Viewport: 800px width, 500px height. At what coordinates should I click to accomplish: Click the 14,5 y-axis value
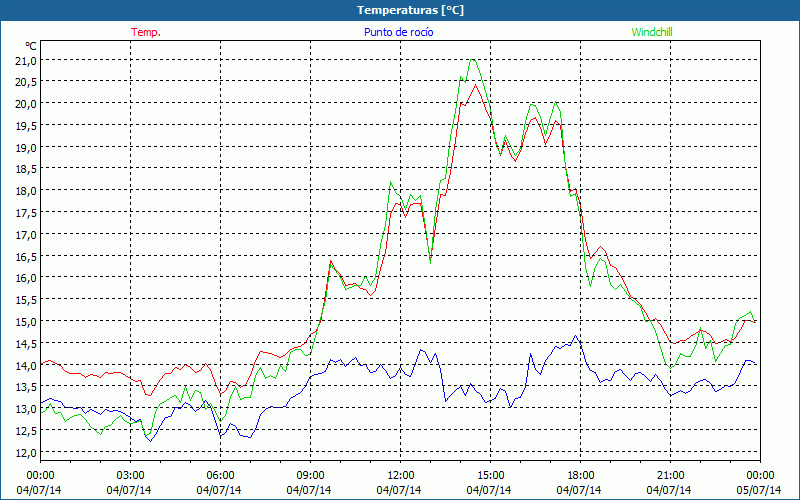click(26, 344)
